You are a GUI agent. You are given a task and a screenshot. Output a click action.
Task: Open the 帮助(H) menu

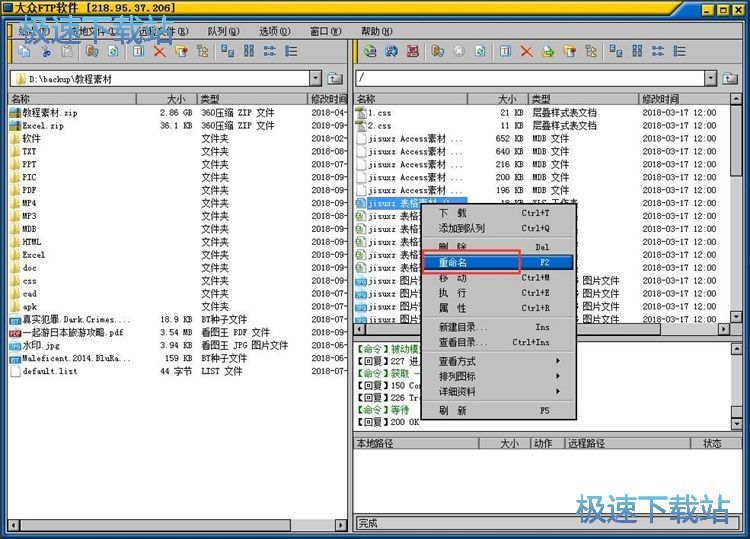[x=376, y=31]
